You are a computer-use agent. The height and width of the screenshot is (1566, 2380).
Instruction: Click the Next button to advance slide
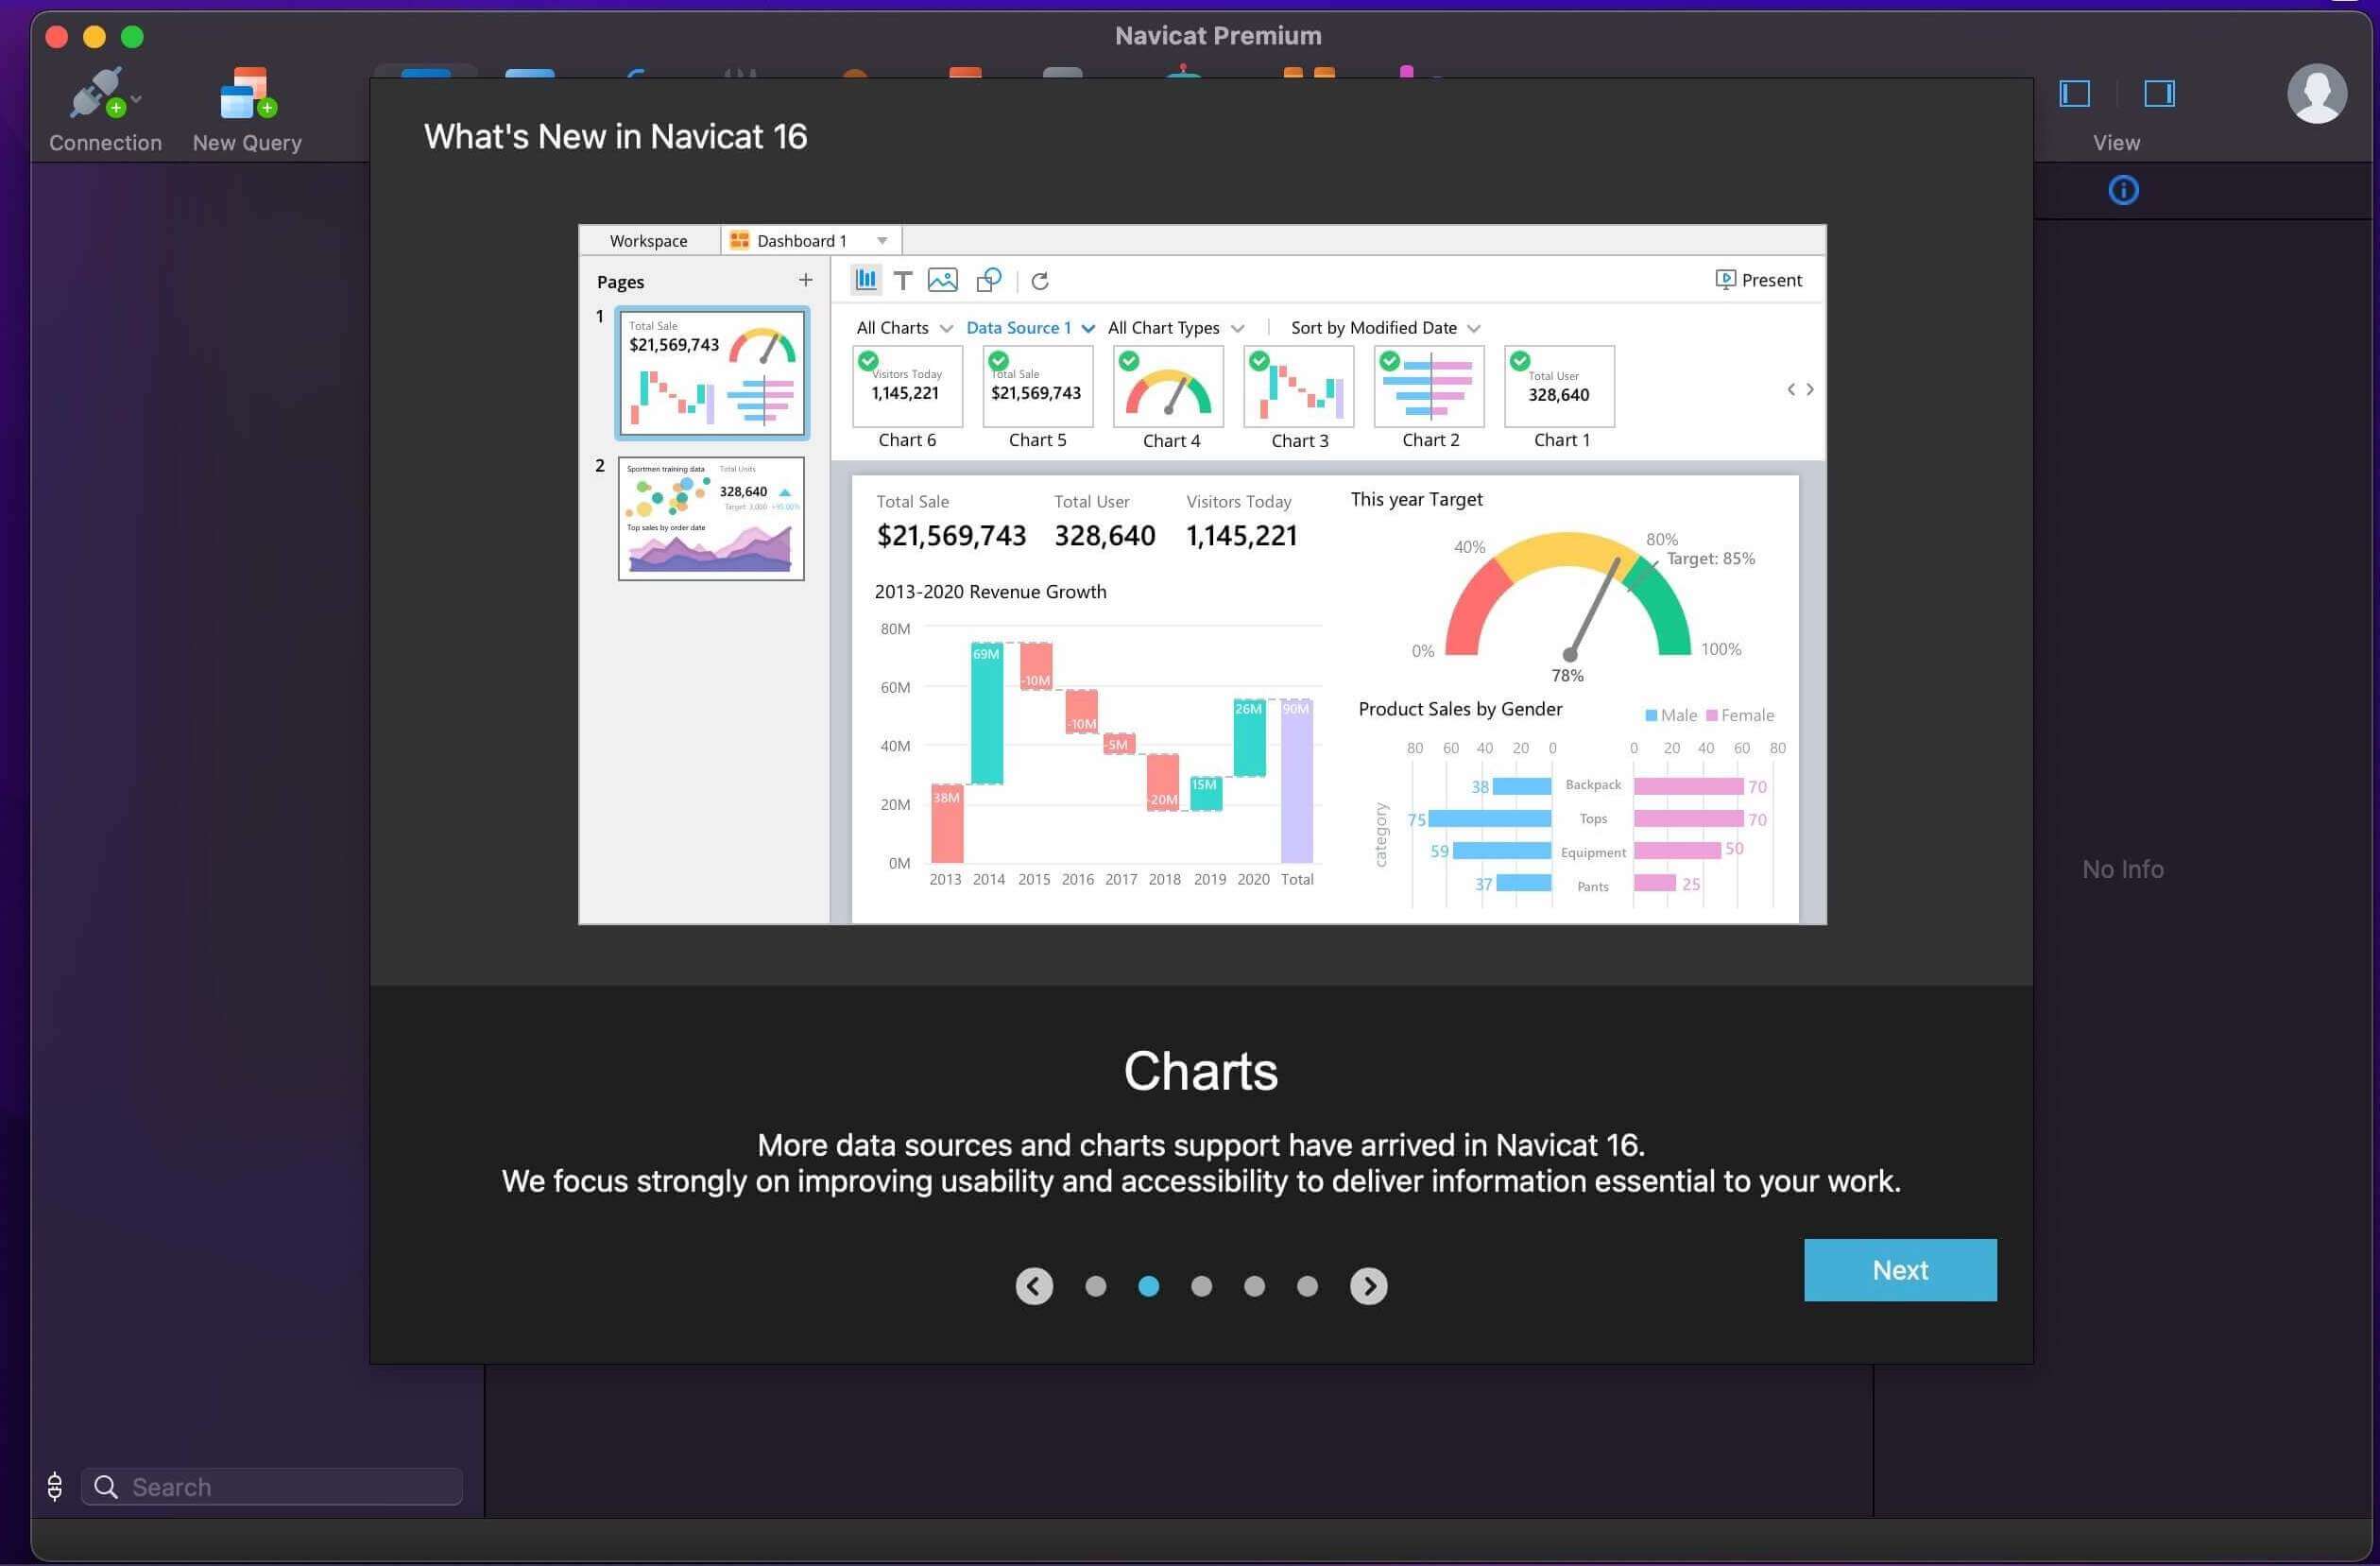[x=1899, y=1270]
